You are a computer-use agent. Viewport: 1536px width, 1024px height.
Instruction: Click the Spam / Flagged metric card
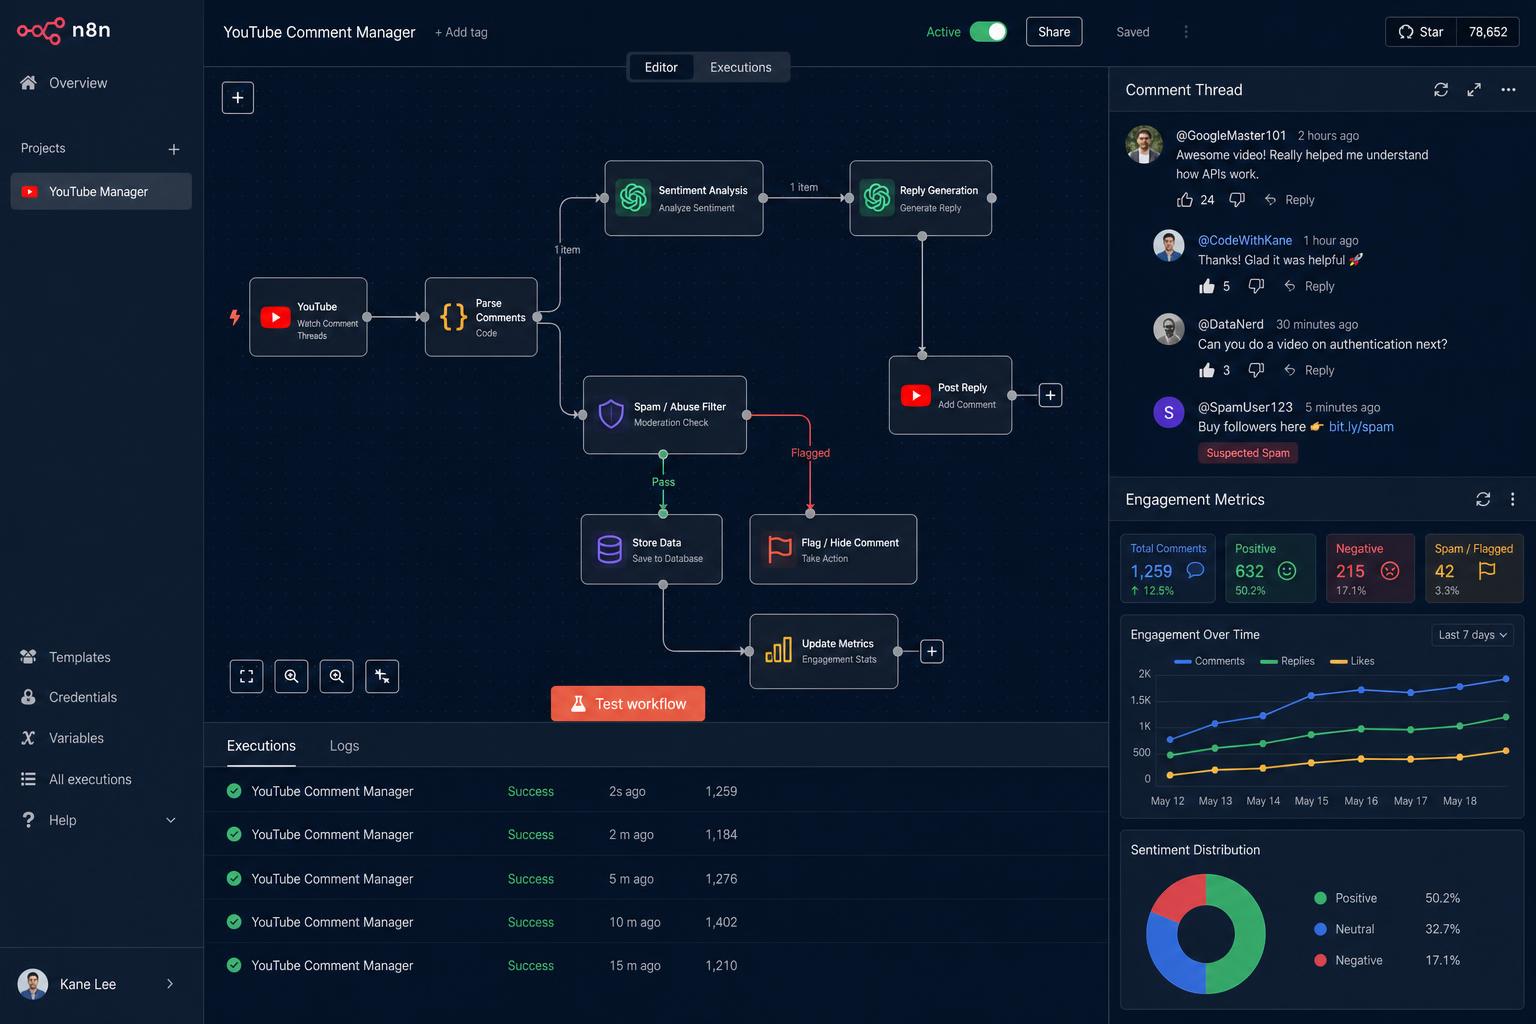tap(1473, 568)
